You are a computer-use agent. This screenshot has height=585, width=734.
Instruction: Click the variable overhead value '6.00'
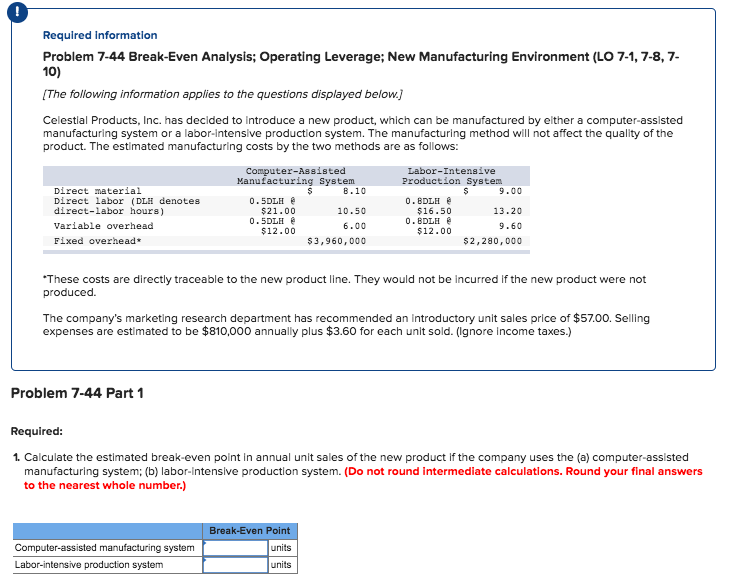tap(354, 226)
